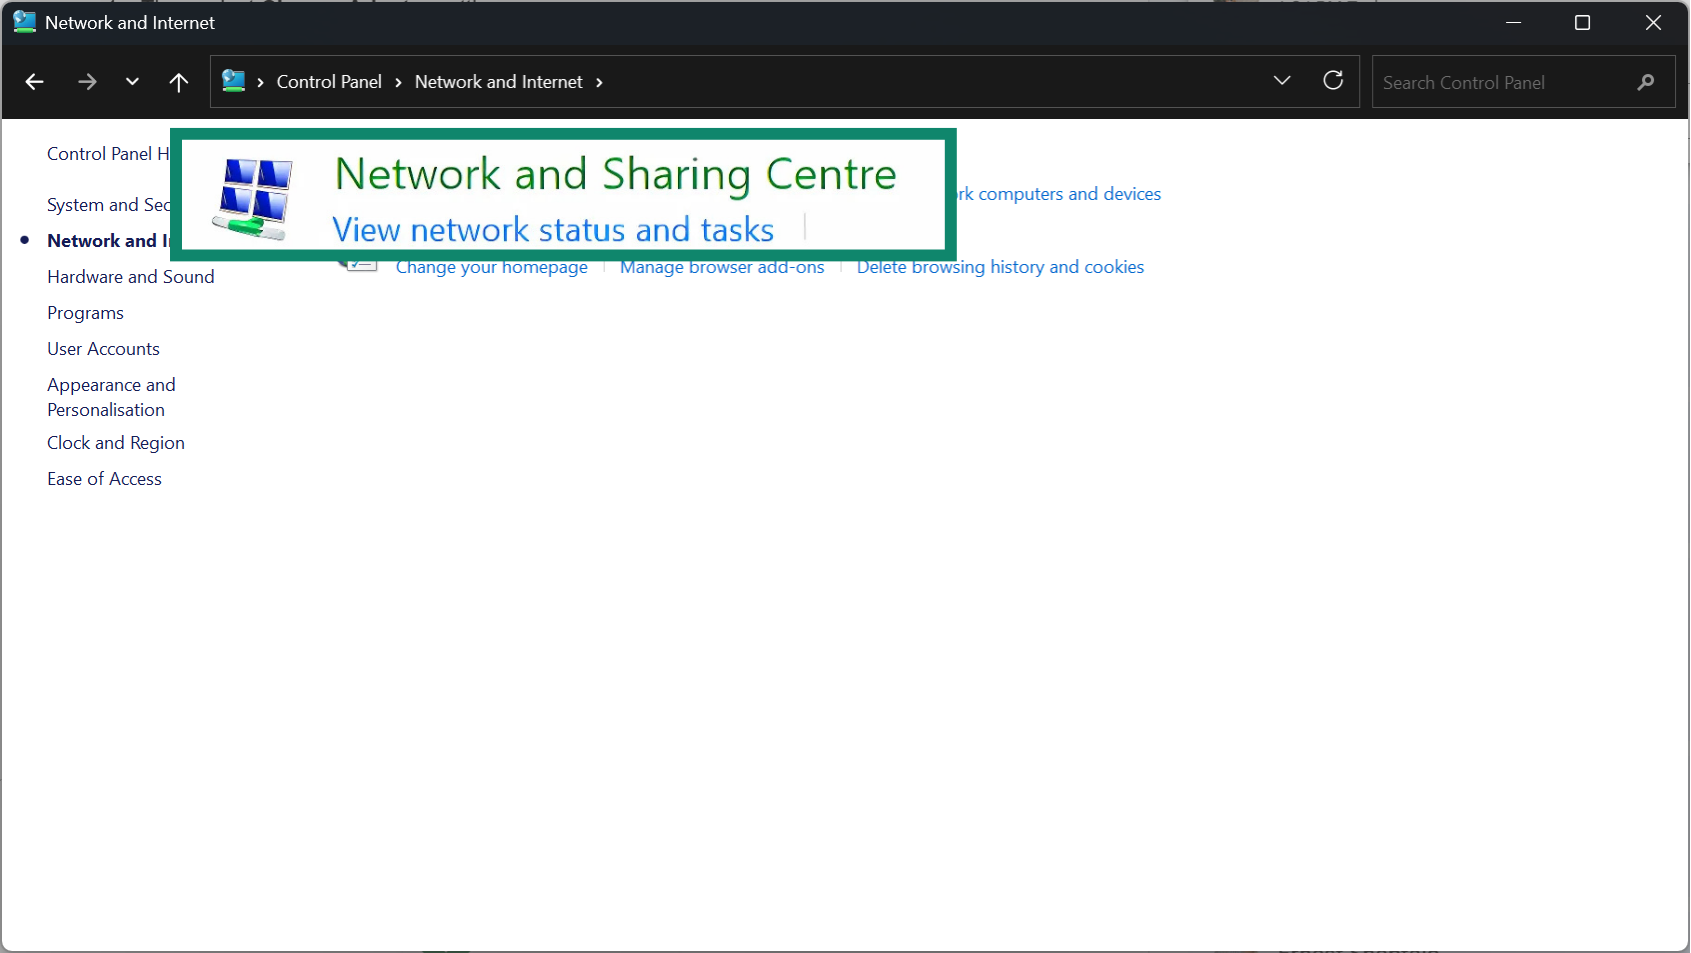Viewport: 1691px width, 953px height.
Task: Click View network computers and devices
Action: pos(1060,193)
